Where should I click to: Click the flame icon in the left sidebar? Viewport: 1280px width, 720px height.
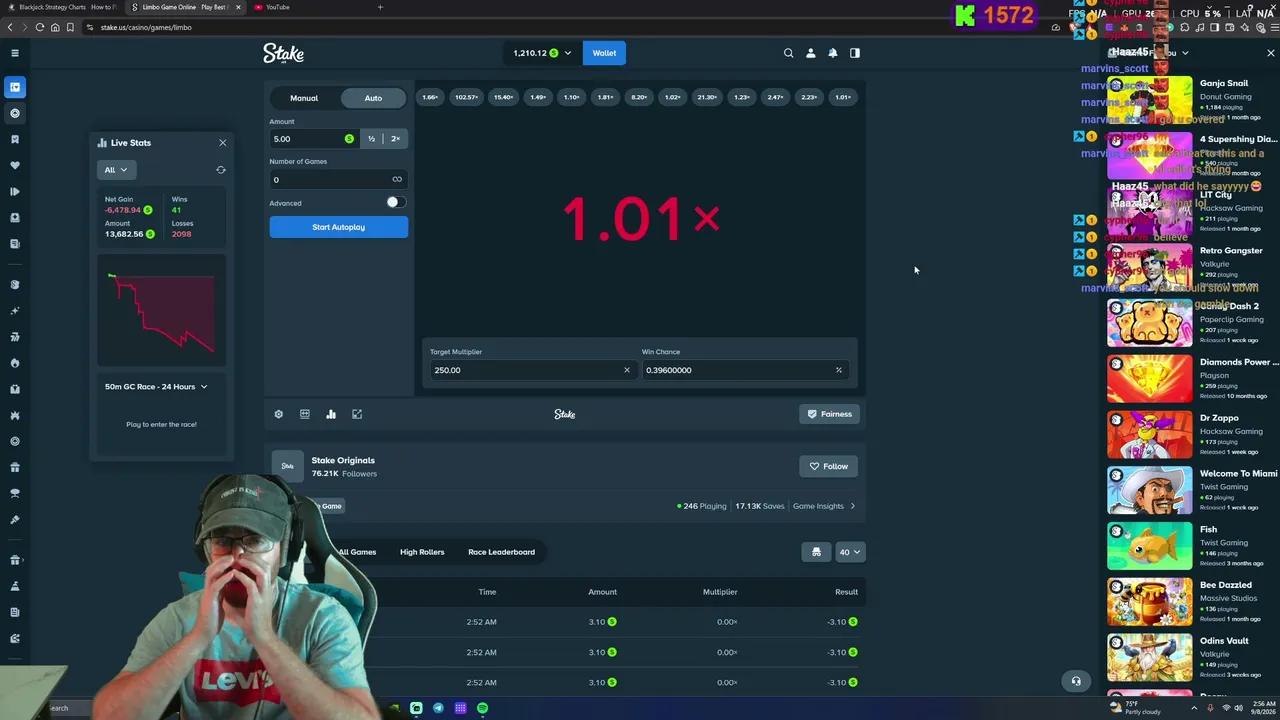point(15,363)
